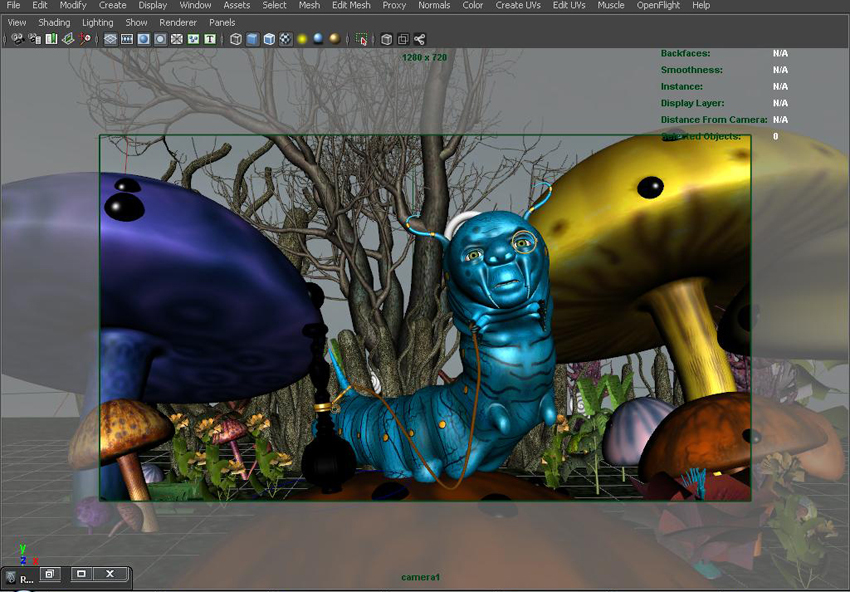Open the Edit Mesh menu
850x592 pixels.
point(351,5)
